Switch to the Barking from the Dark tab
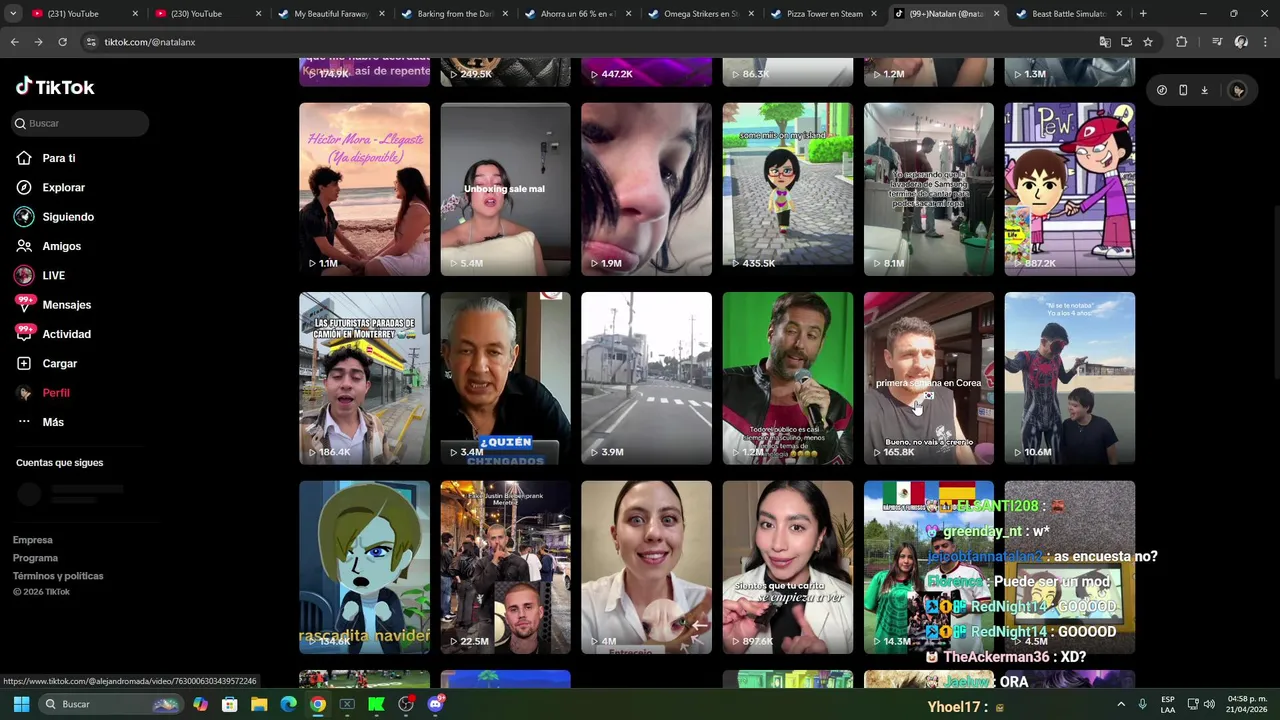Viewport: 1280px width, 720px height. pyautogui.click(x=453, y=14)
